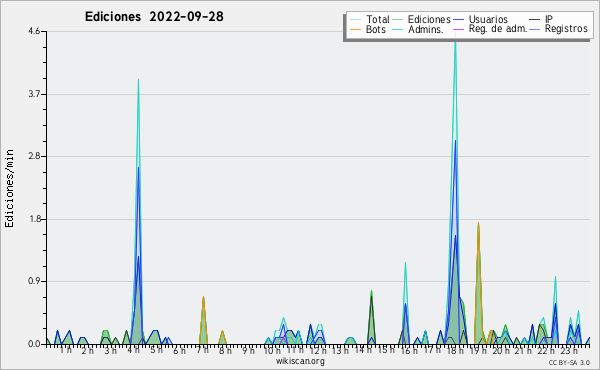Click the '21 h' x-axis label
The image size is (600, 370).
pos(523,350)
